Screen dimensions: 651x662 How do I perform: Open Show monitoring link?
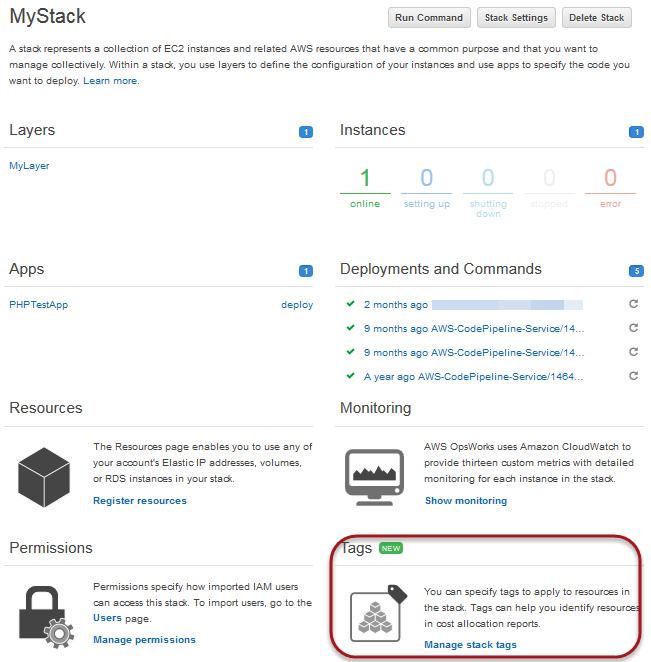[466, 501]
